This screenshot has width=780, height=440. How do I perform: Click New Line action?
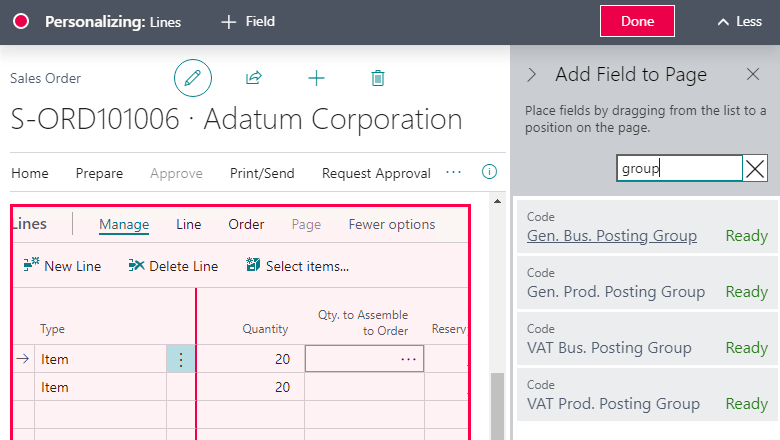point(62,266)
